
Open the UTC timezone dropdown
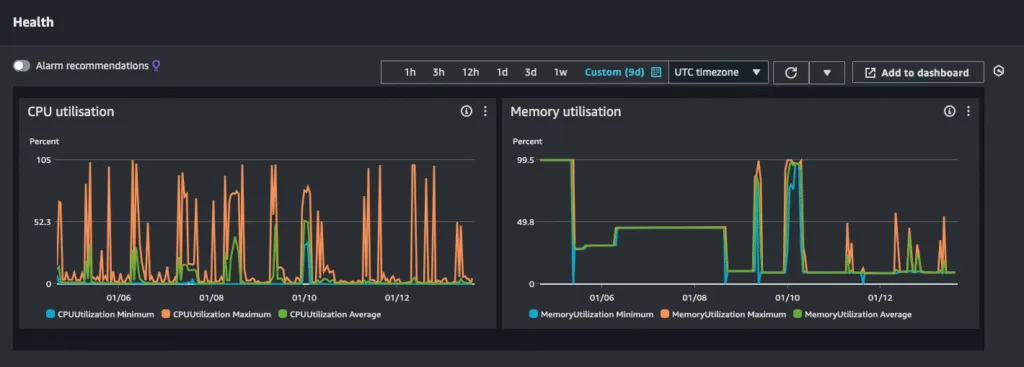718,72
